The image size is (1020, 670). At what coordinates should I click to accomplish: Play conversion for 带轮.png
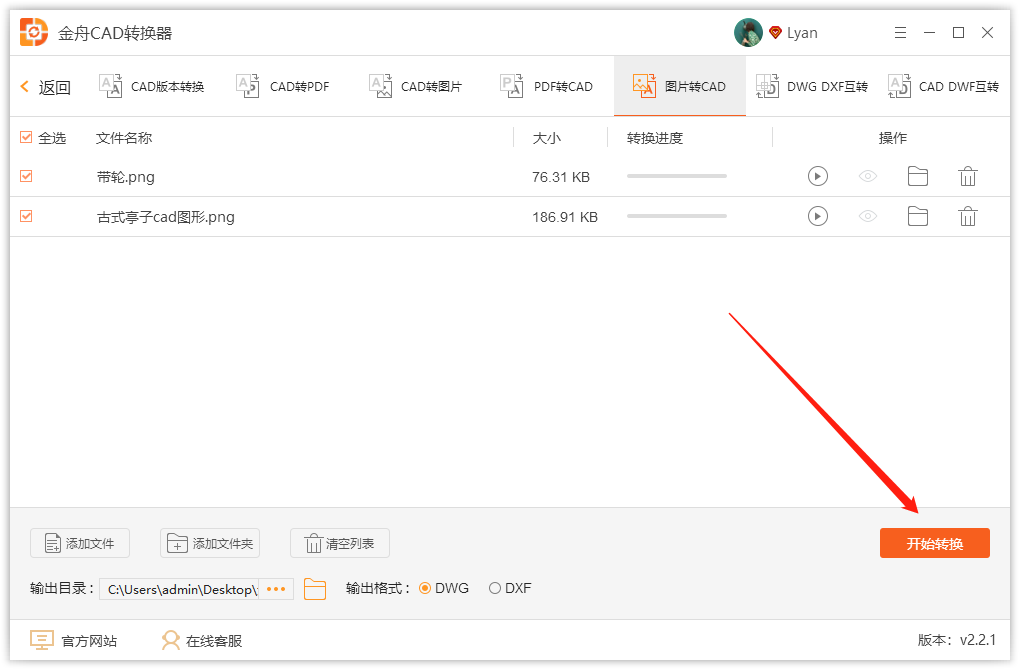coord(817,175)
